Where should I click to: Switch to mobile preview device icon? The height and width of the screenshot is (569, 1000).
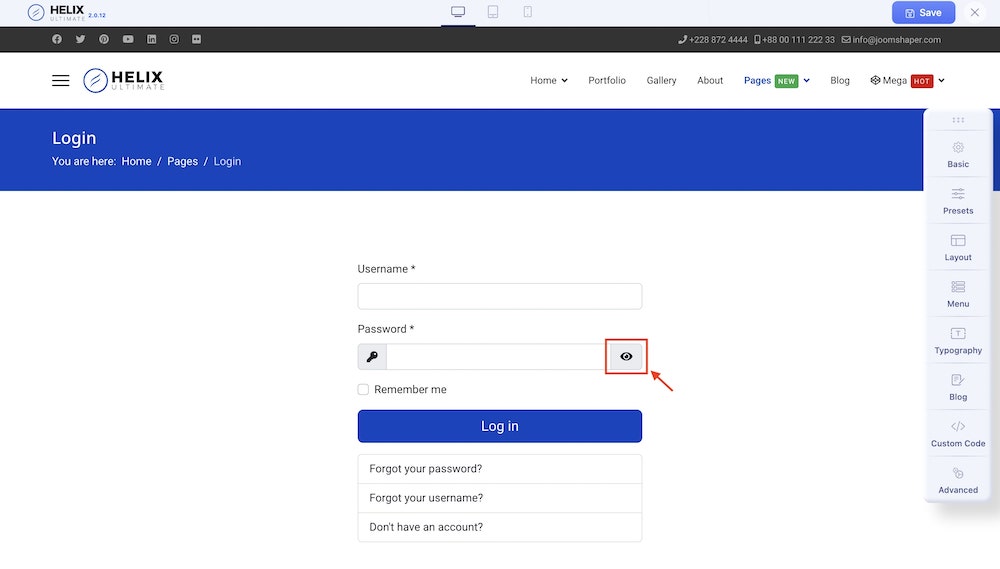tap(527, 12)
